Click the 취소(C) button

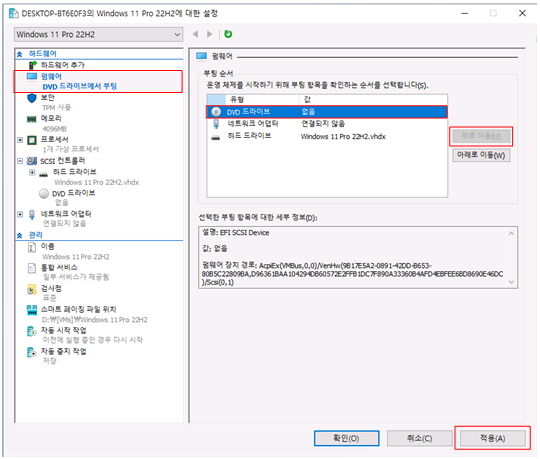[x=419, y=438]
